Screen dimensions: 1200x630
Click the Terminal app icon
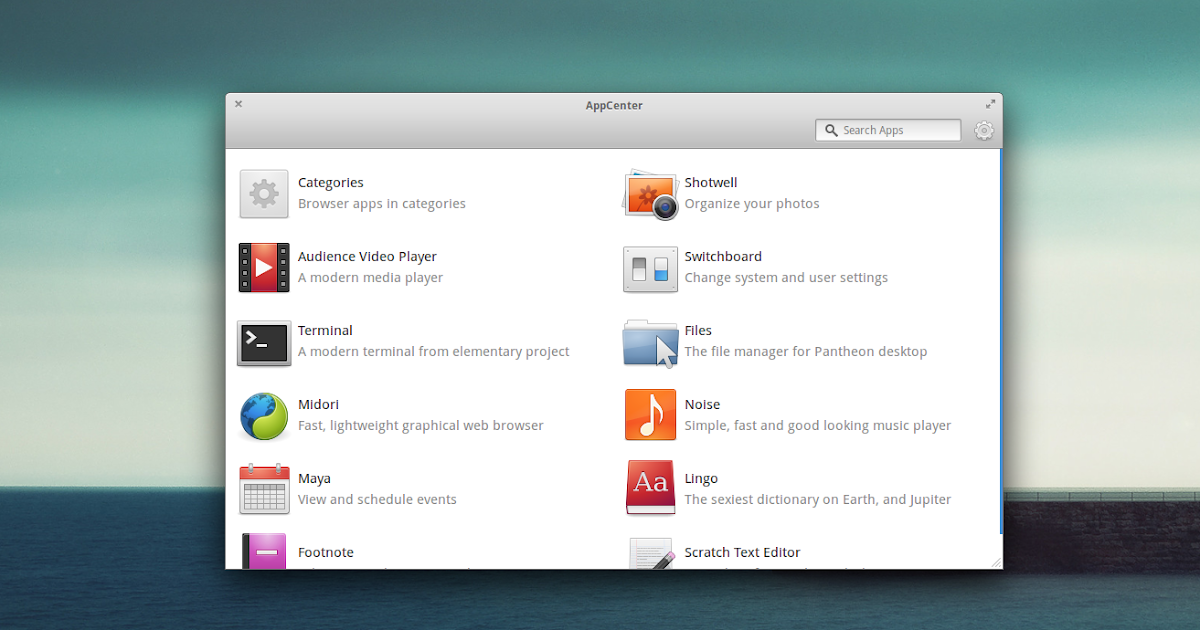tap(263, 342)
